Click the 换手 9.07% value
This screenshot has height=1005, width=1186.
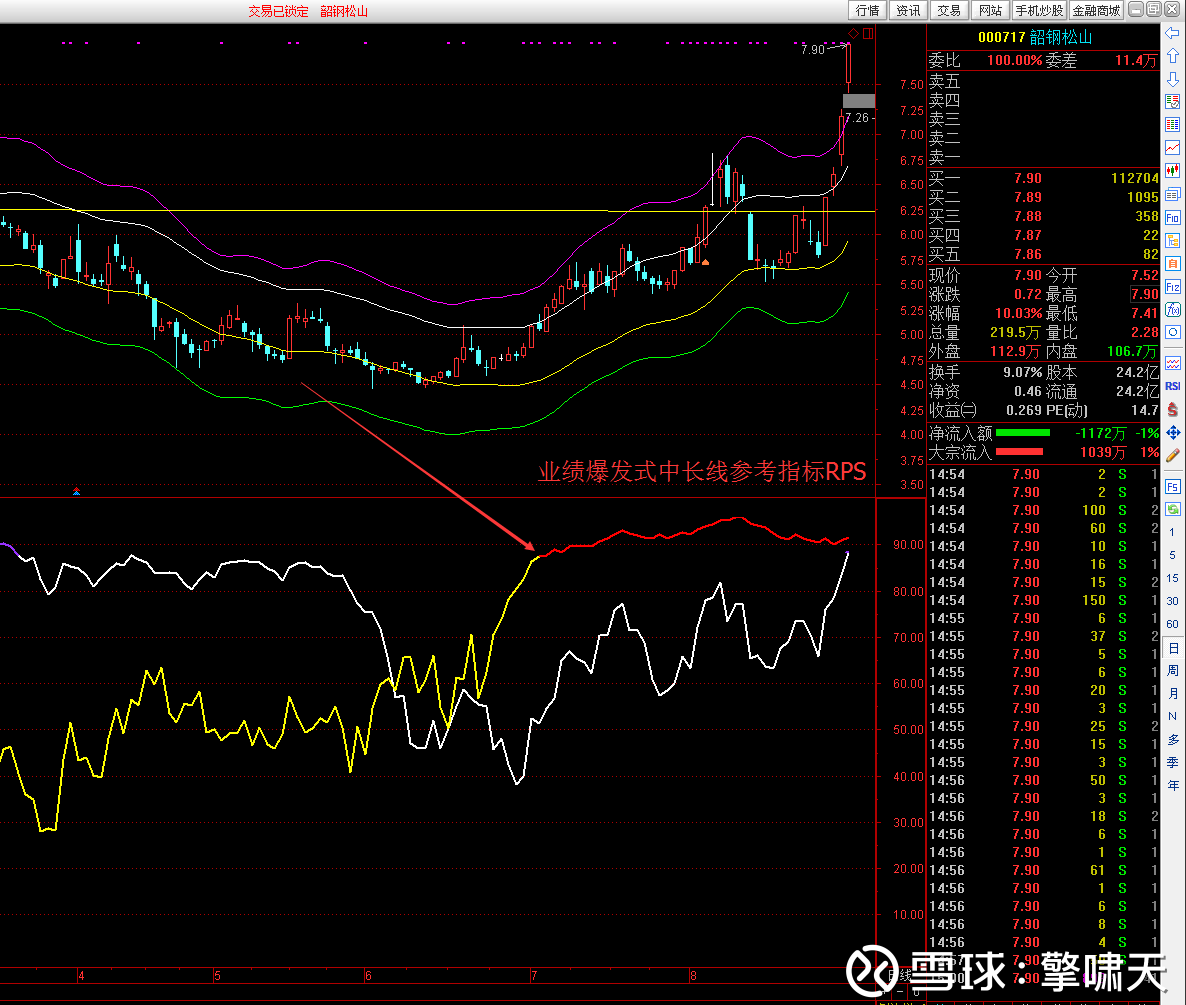pos(1023,372)
